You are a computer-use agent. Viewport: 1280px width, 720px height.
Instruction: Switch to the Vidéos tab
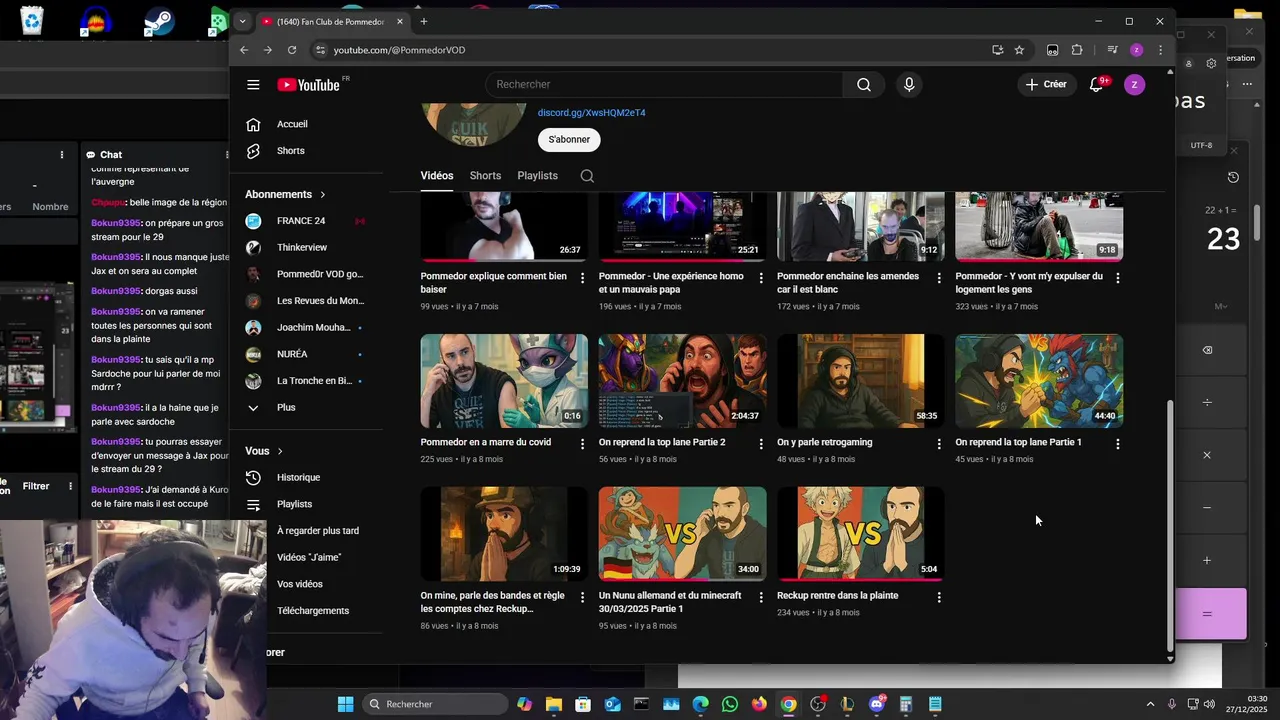coord(437,176)
